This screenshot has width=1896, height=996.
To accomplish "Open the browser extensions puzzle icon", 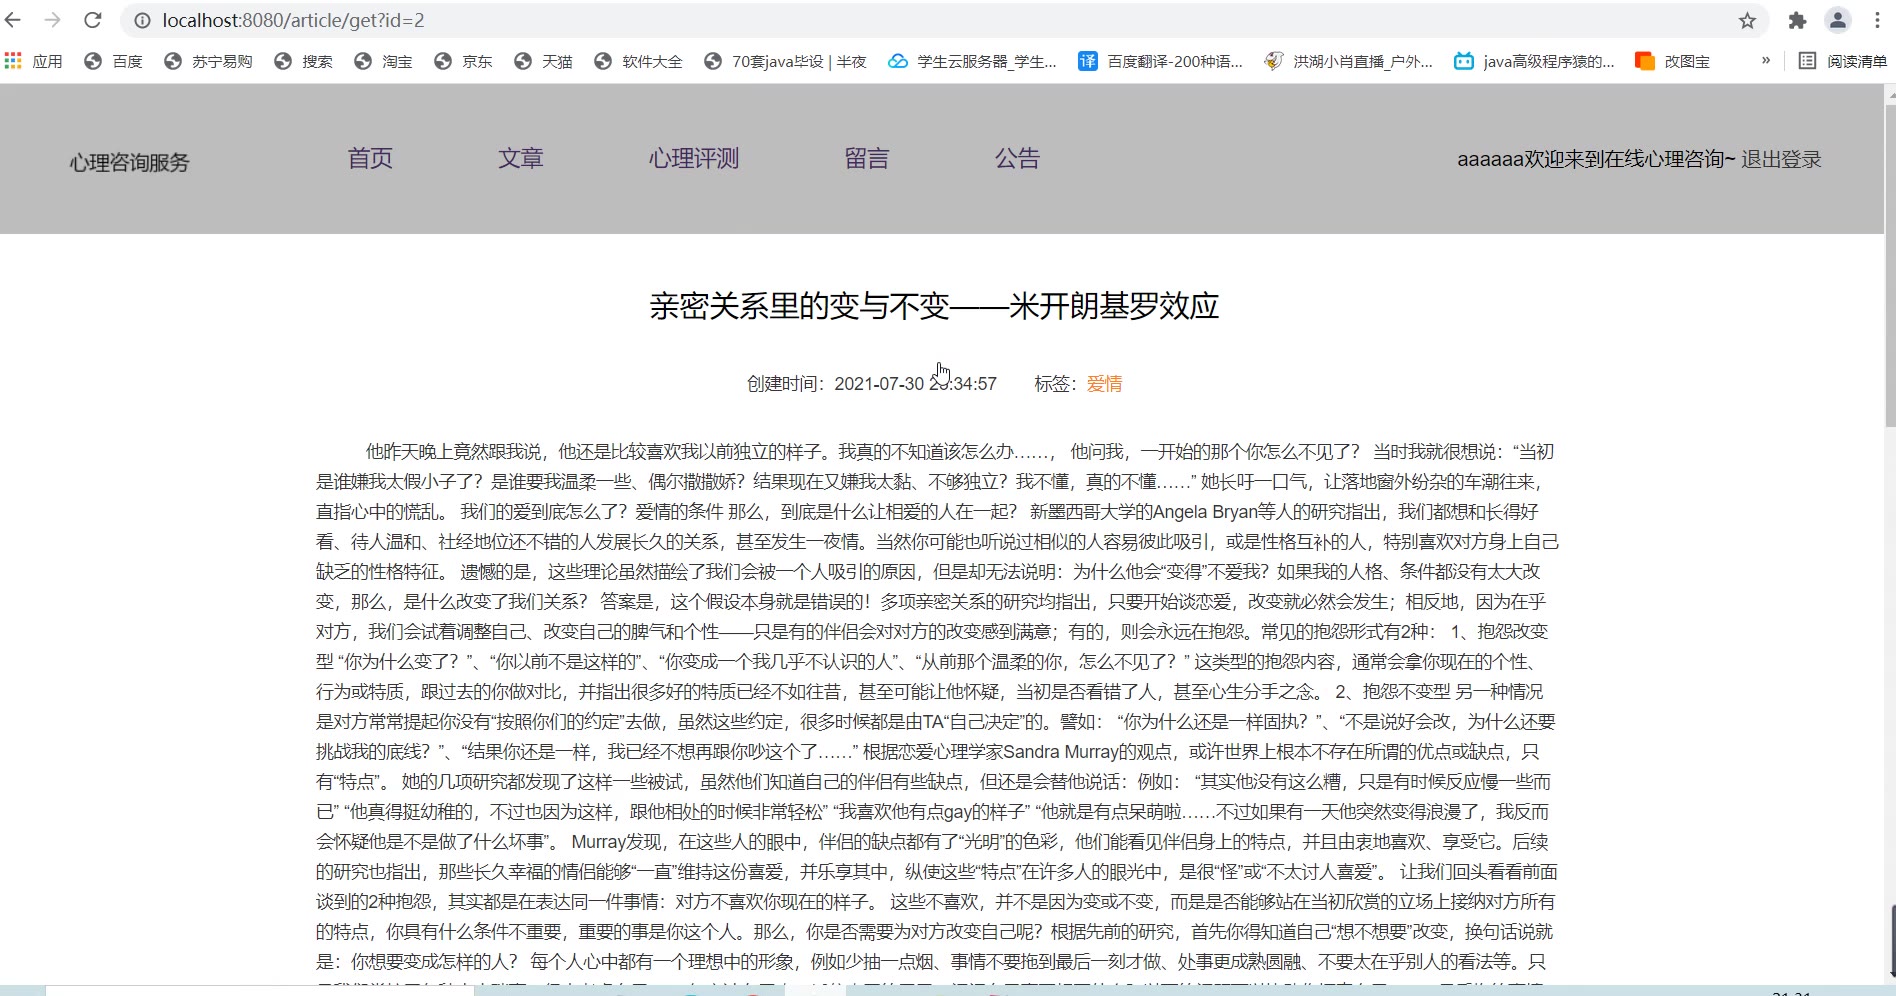I will [x=1797, y=20].
